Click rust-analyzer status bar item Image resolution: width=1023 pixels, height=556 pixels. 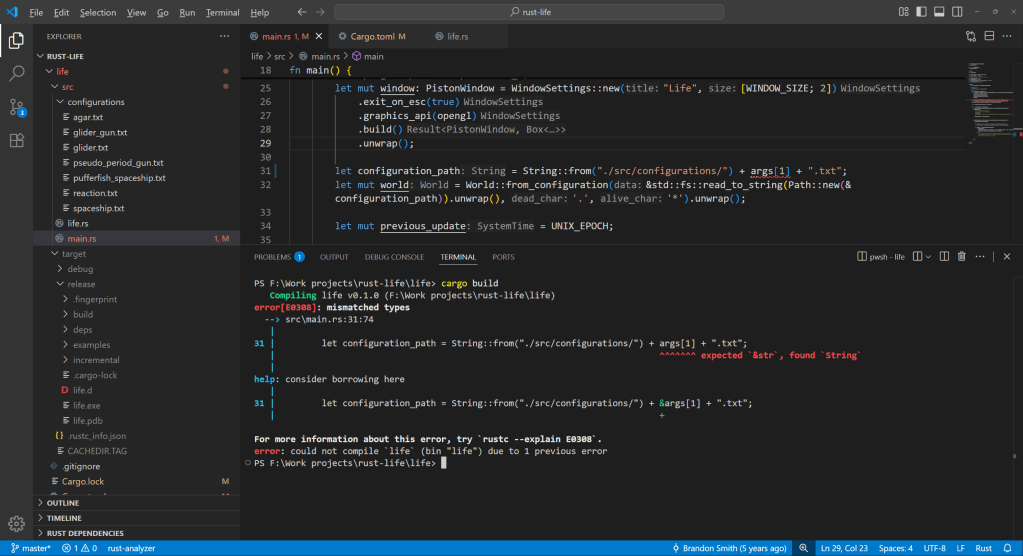(x=131, y=548)
